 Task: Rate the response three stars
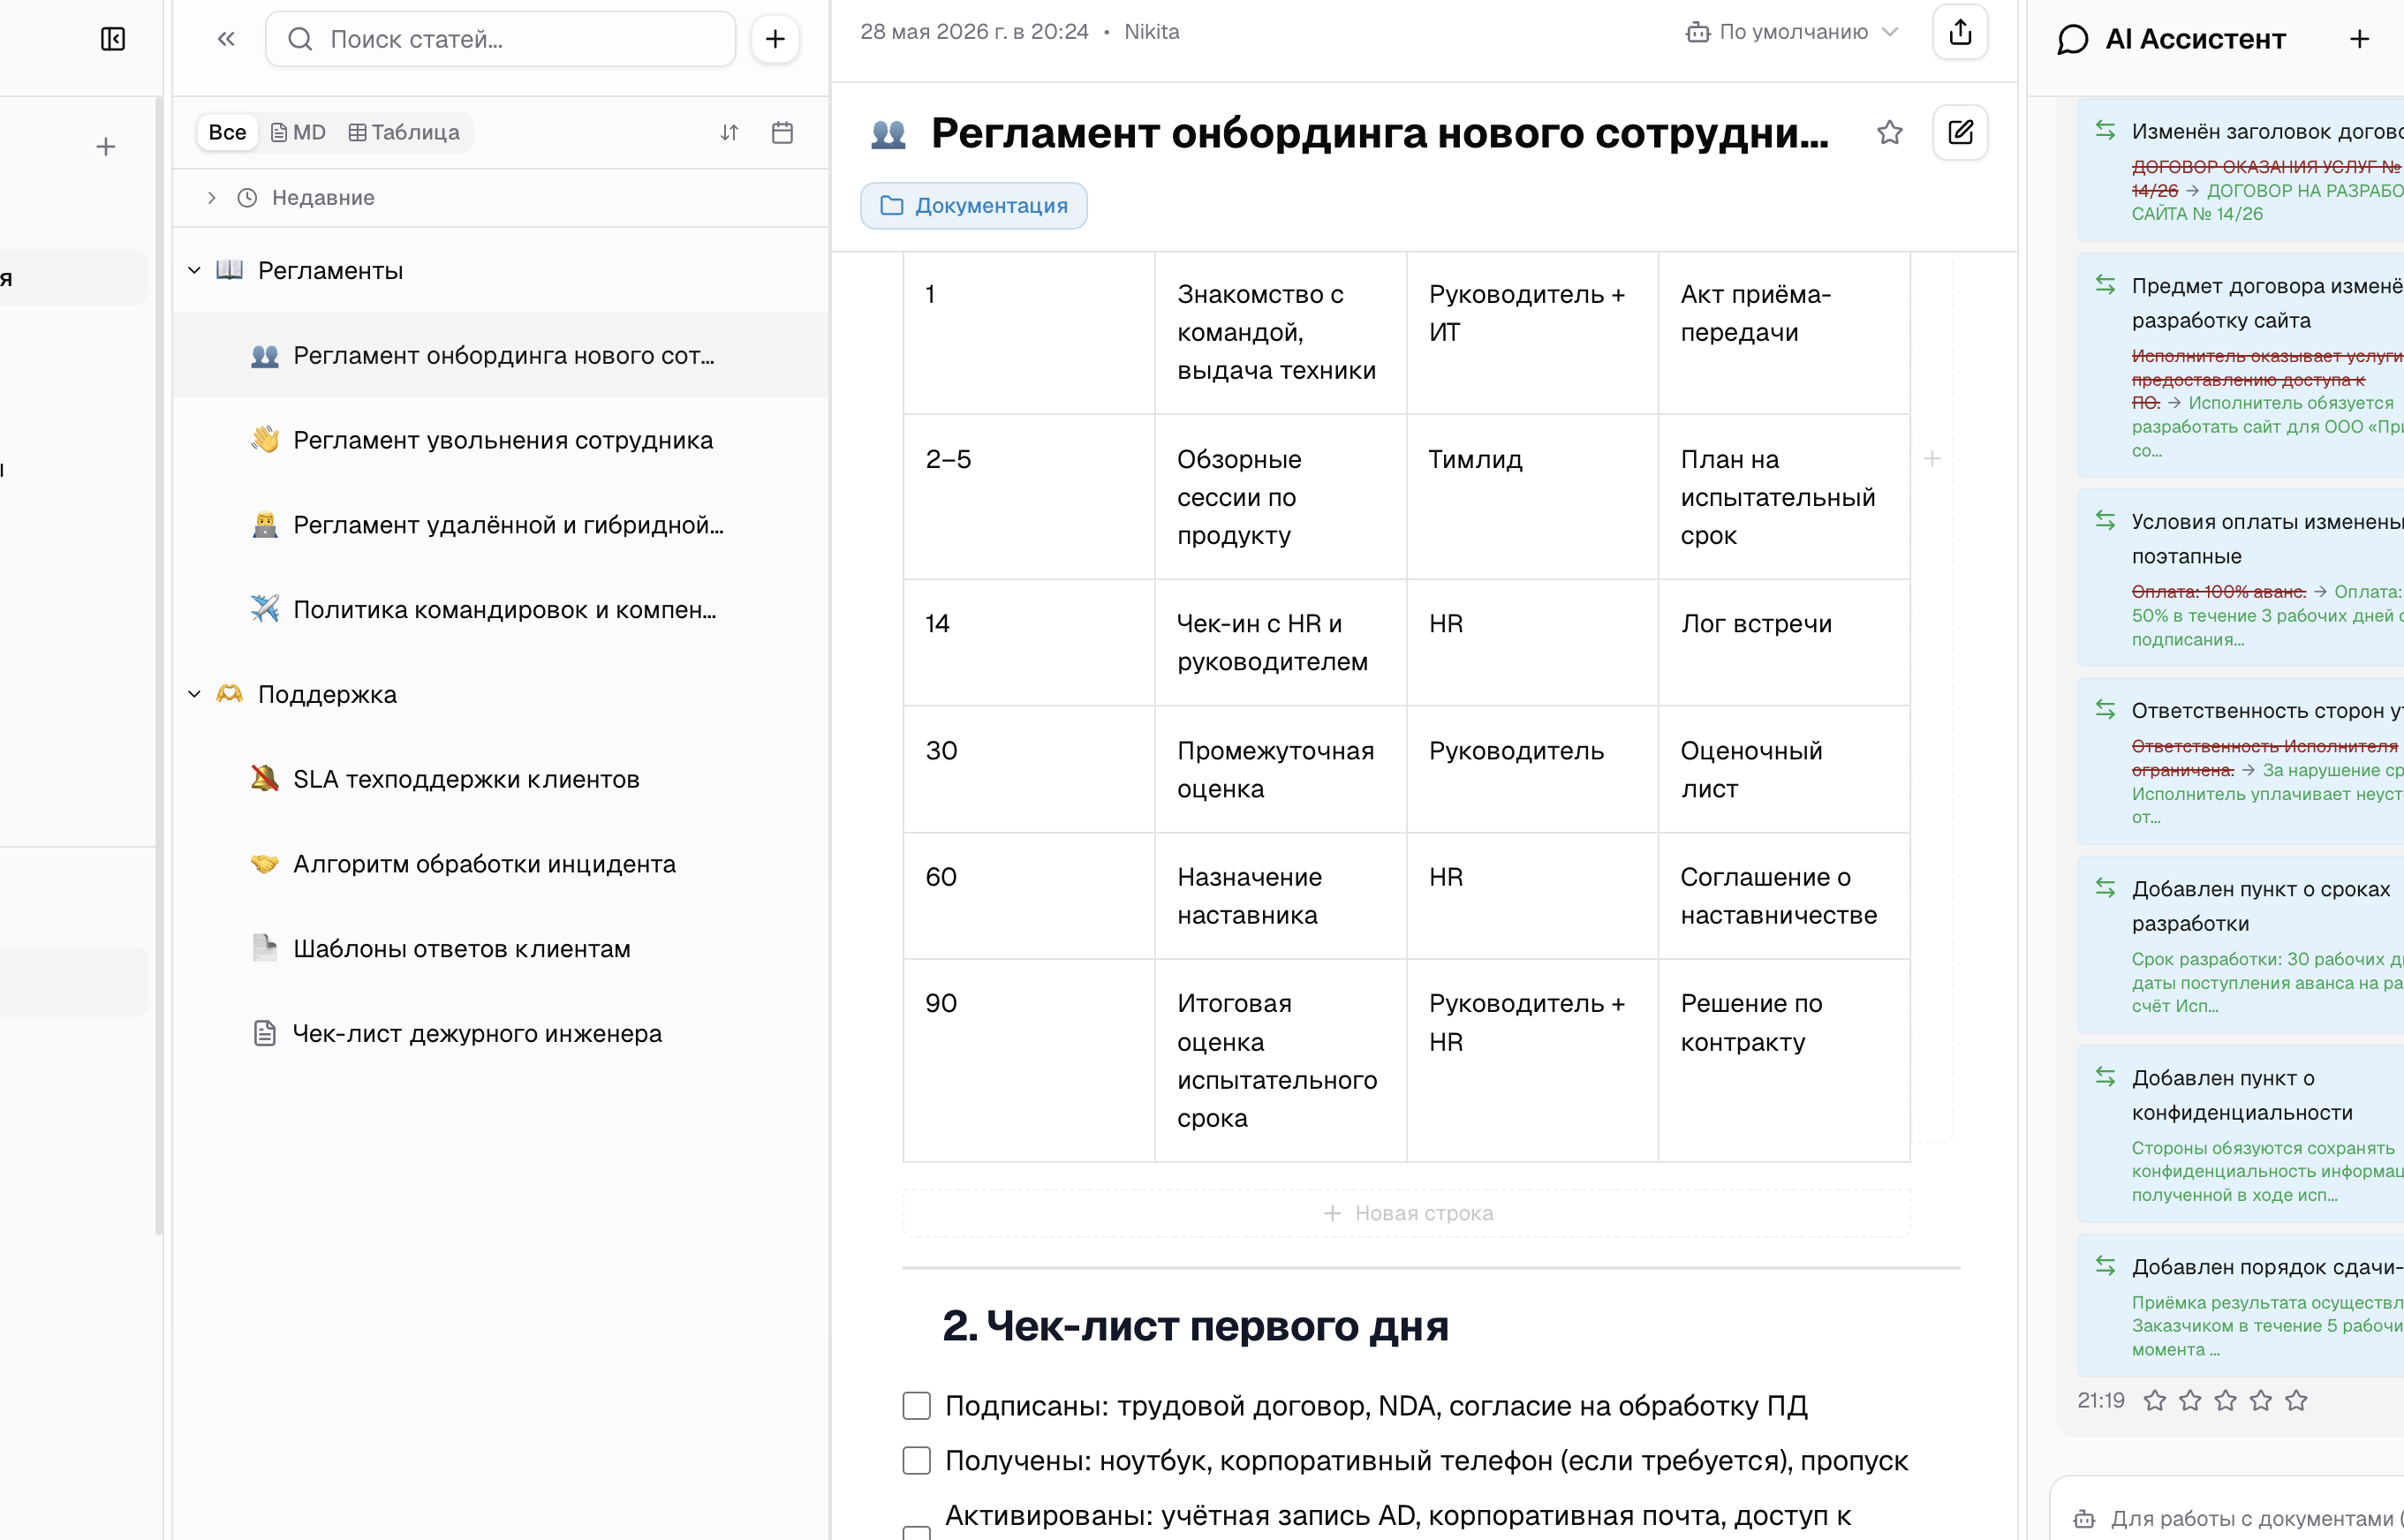pyautogui.click(x=2225, y=1400)
